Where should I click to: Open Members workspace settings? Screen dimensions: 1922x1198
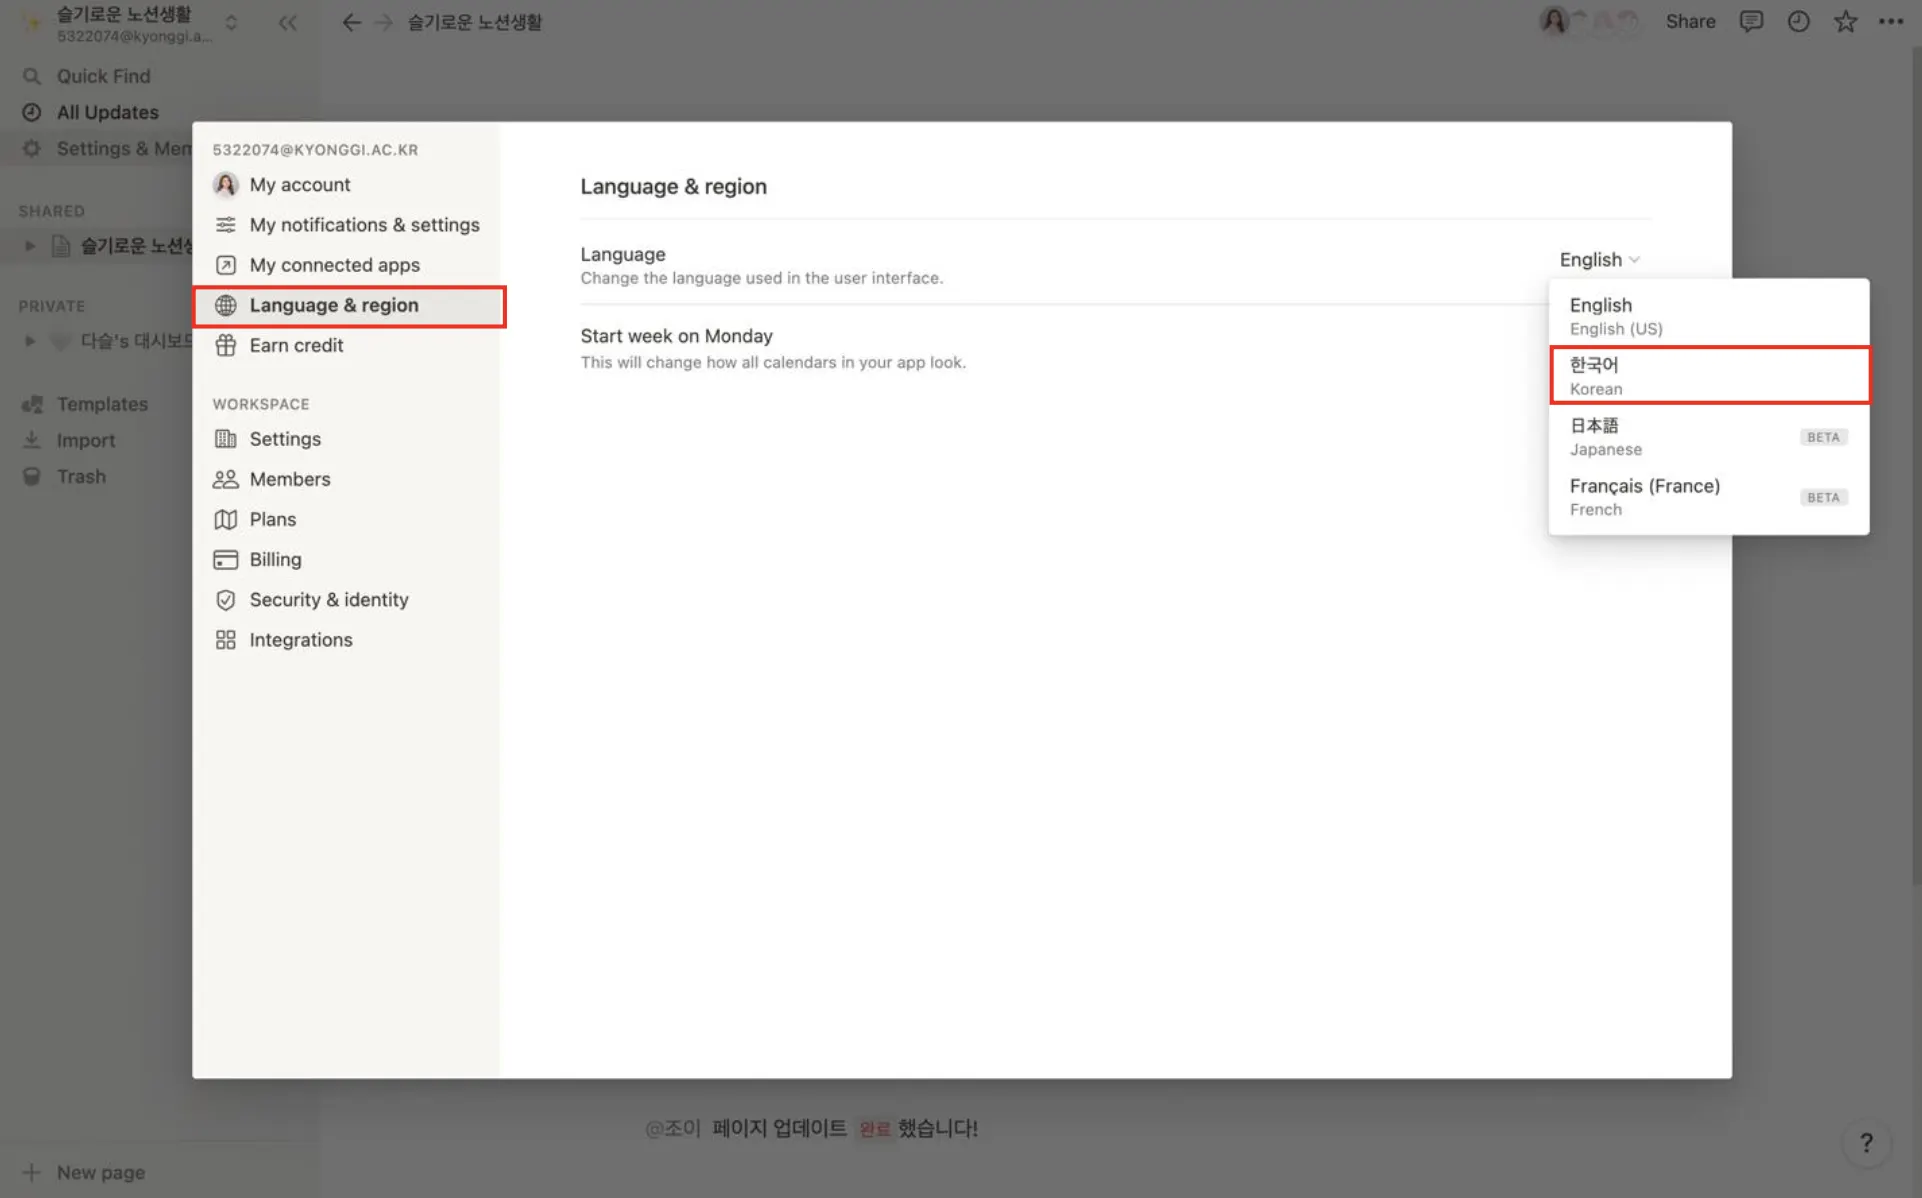[x=289, y=479]
